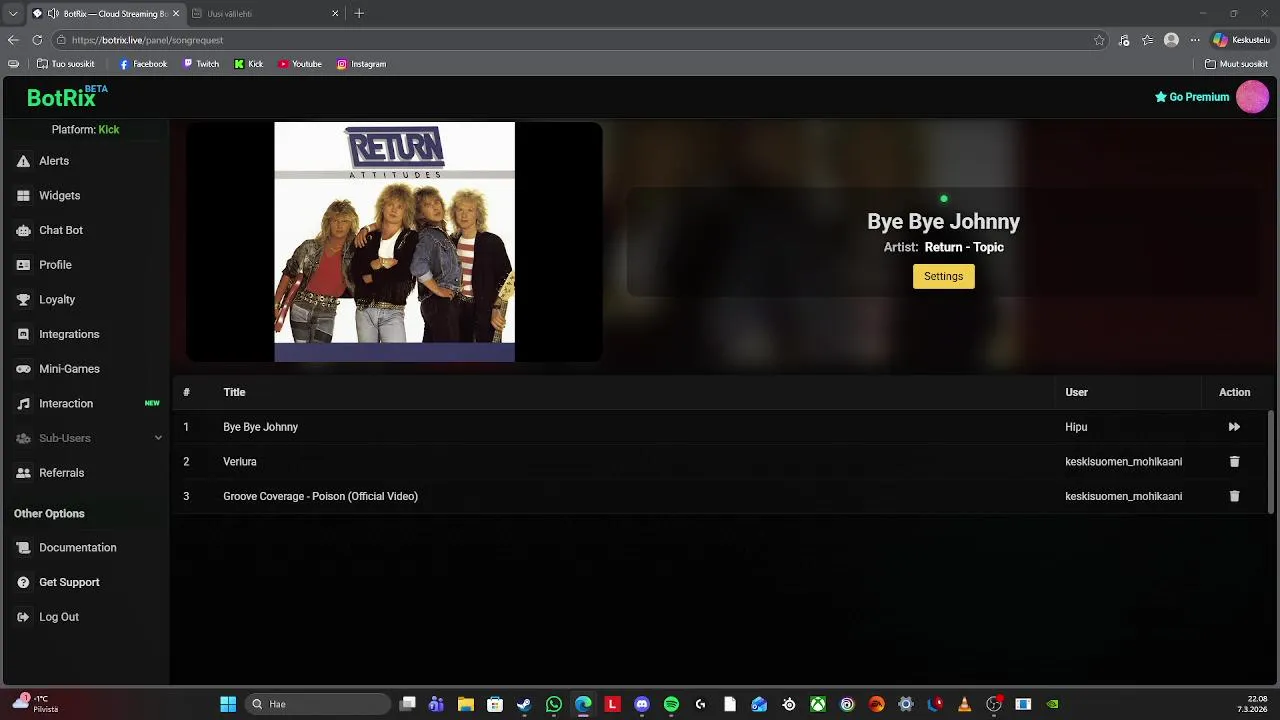Click the Alerts warning triangle icon

(23, 161)
